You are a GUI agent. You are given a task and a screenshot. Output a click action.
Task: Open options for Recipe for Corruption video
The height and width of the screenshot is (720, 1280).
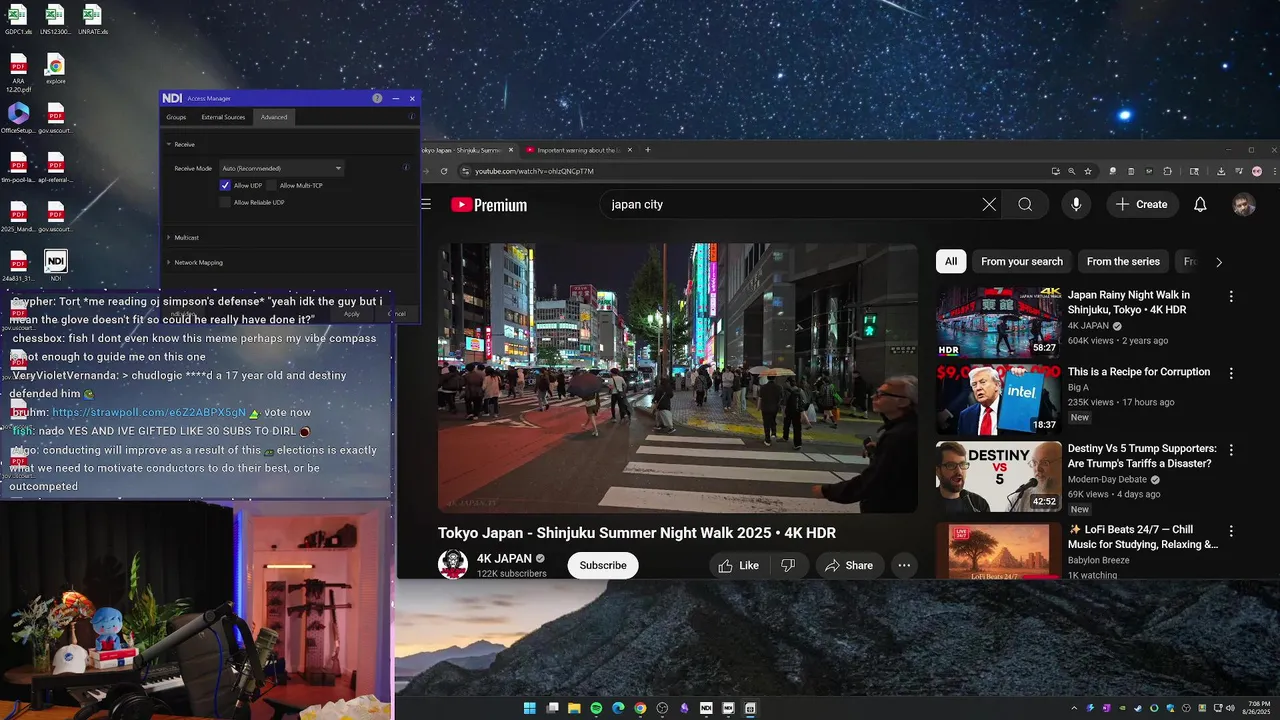point(1231,373)
